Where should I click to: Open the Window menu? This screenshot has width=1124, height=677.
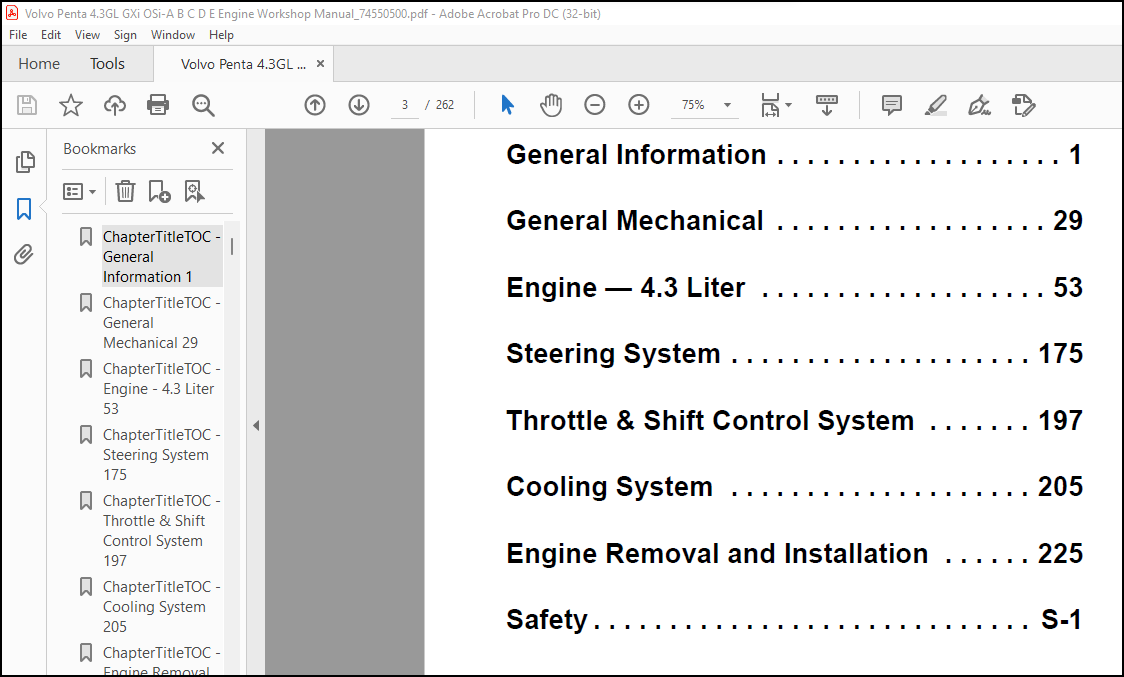[173, 34]
